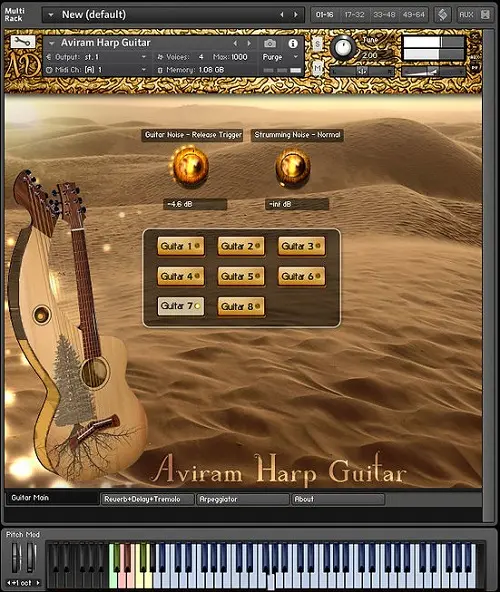
Task: Shift keyboard octave down with left arrow
Action: point(9,583)
